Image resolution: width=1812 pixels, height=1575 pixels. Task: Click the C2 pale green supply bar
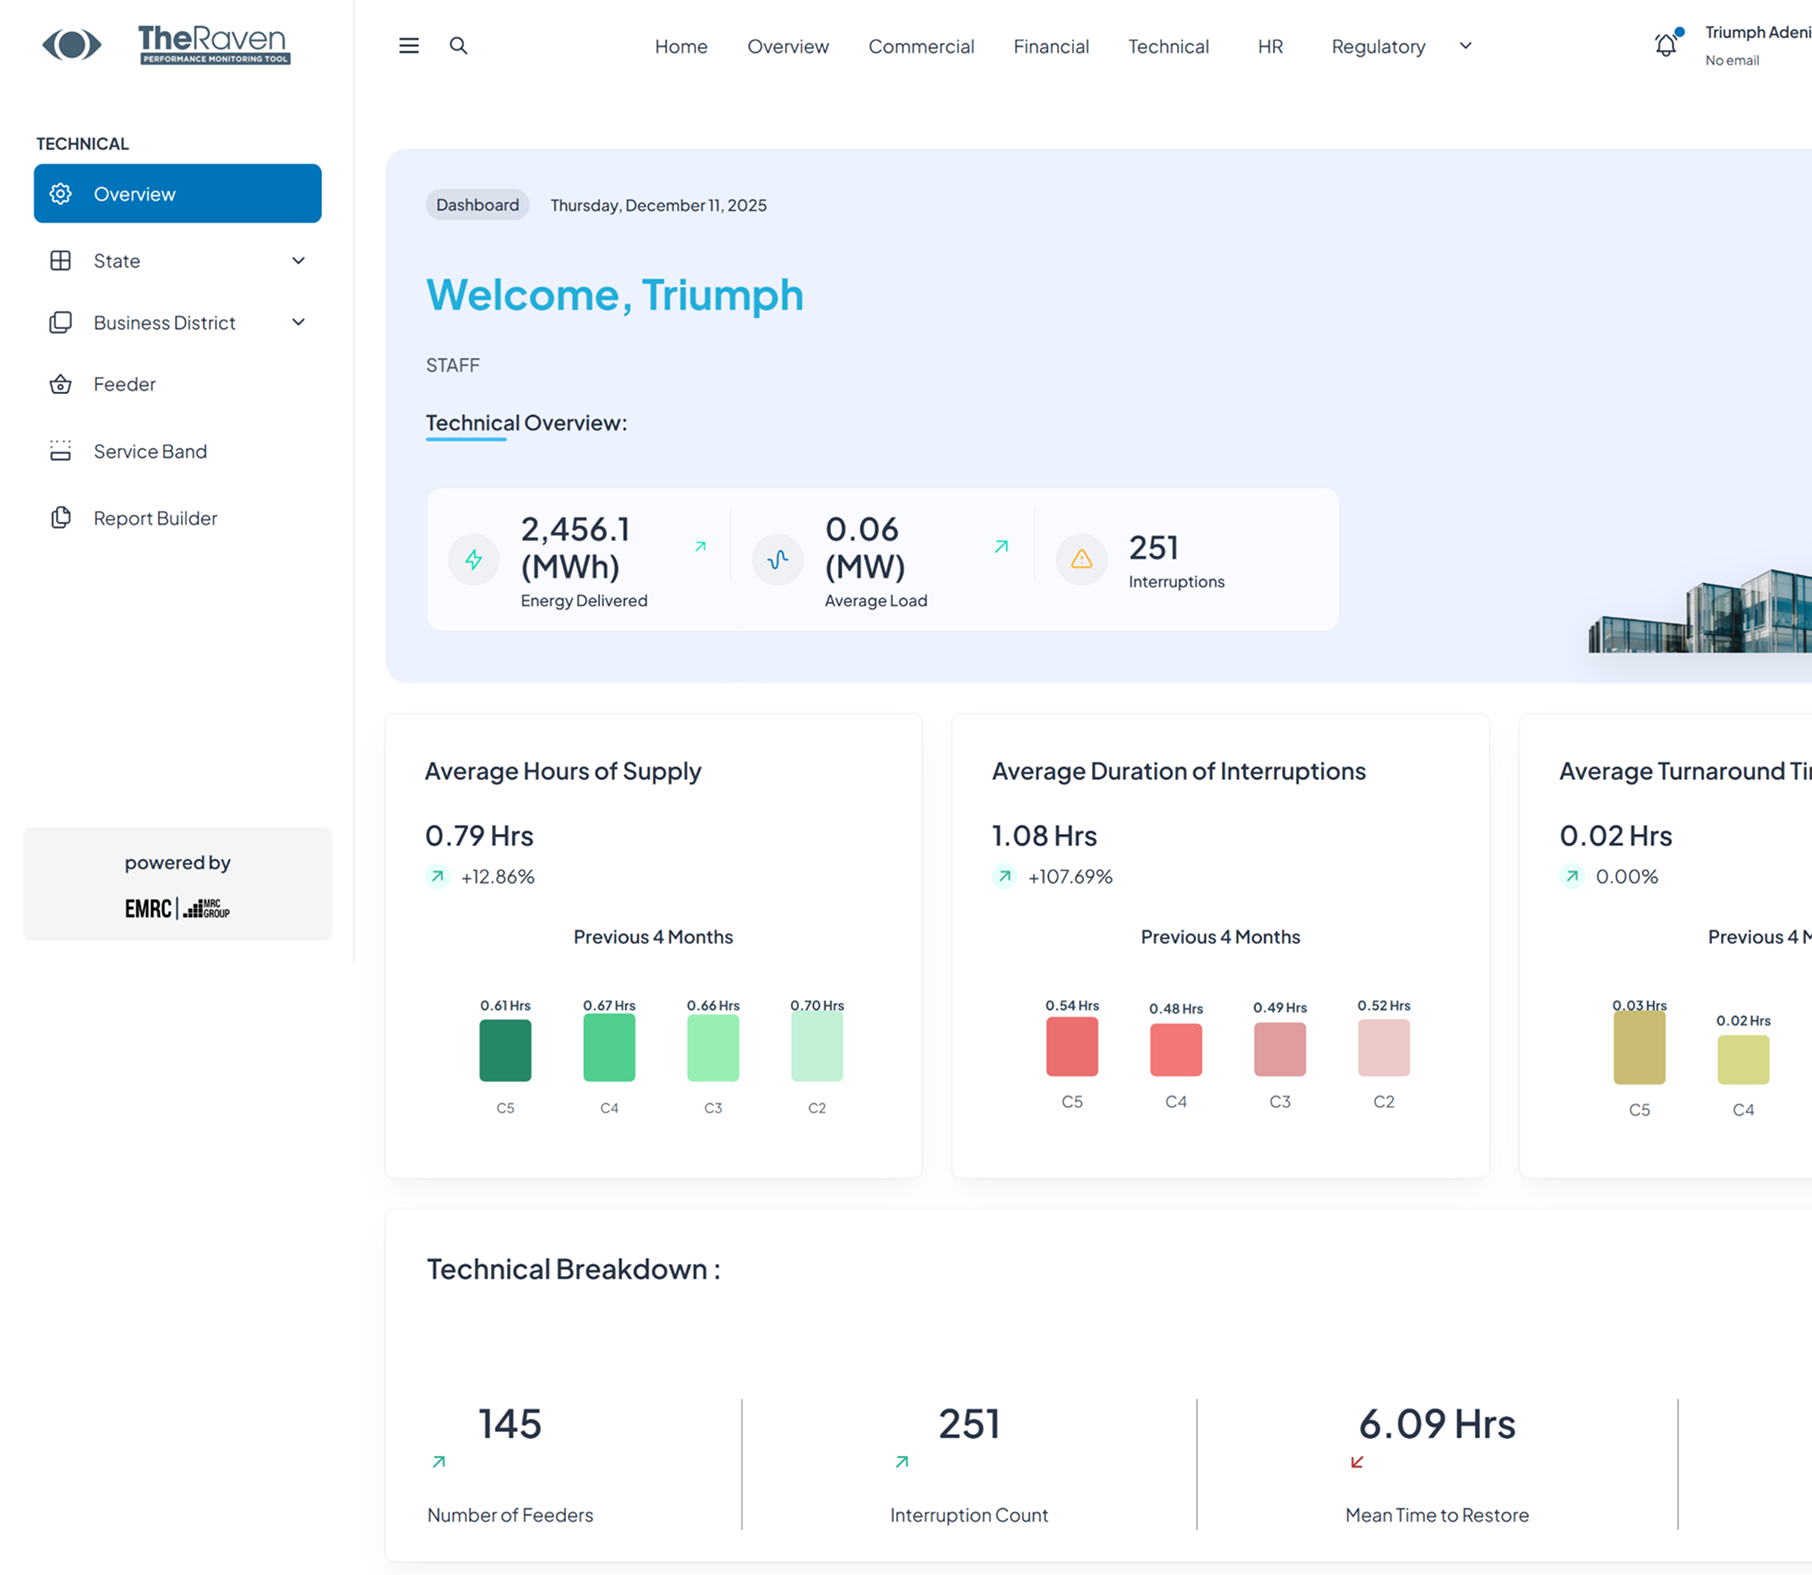point(817,1046)
